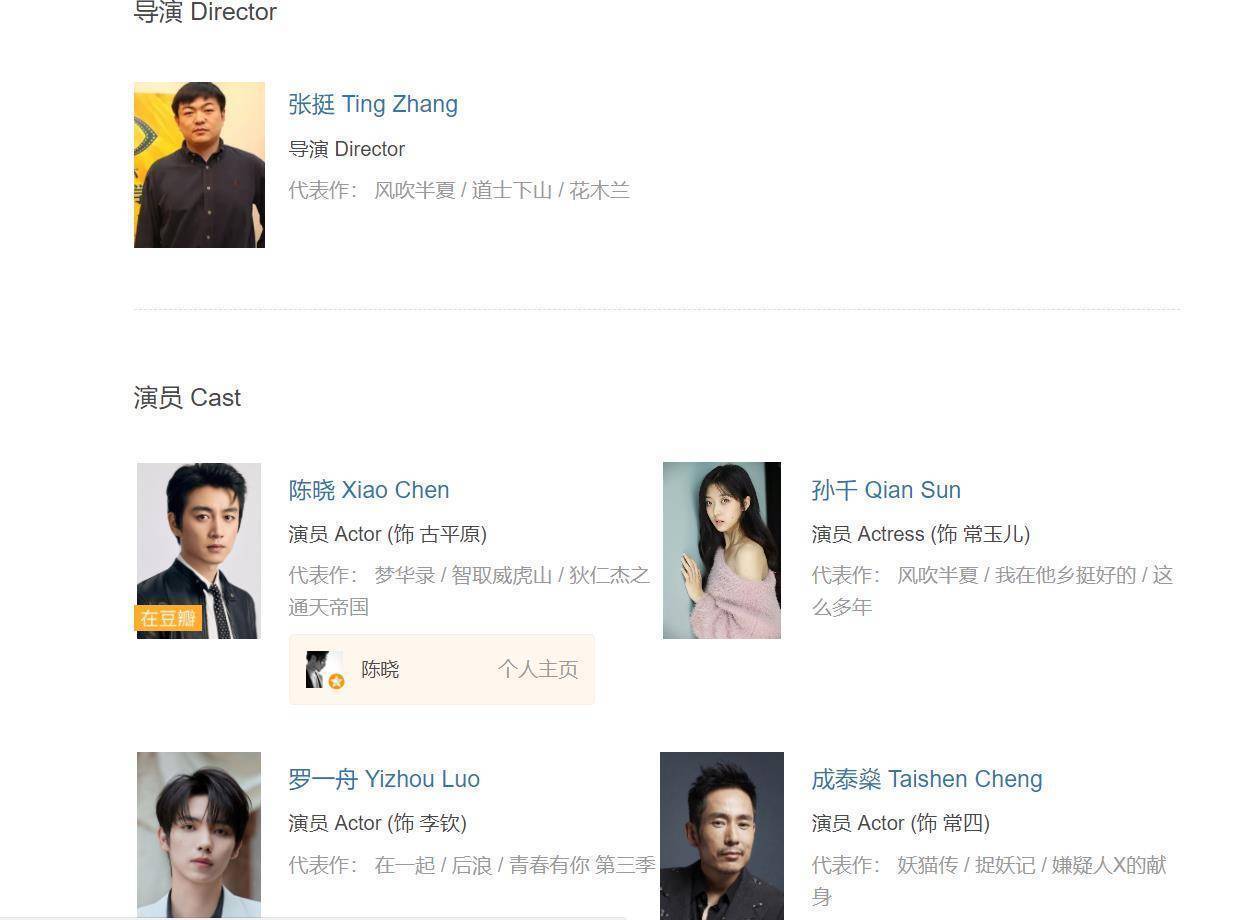The width and height of the screenshot is (1255, 920).
Task: Click the 在豆瓣 badge on Xiao Chen's photo
Action: pyautogui.click(x=168, y=618)
